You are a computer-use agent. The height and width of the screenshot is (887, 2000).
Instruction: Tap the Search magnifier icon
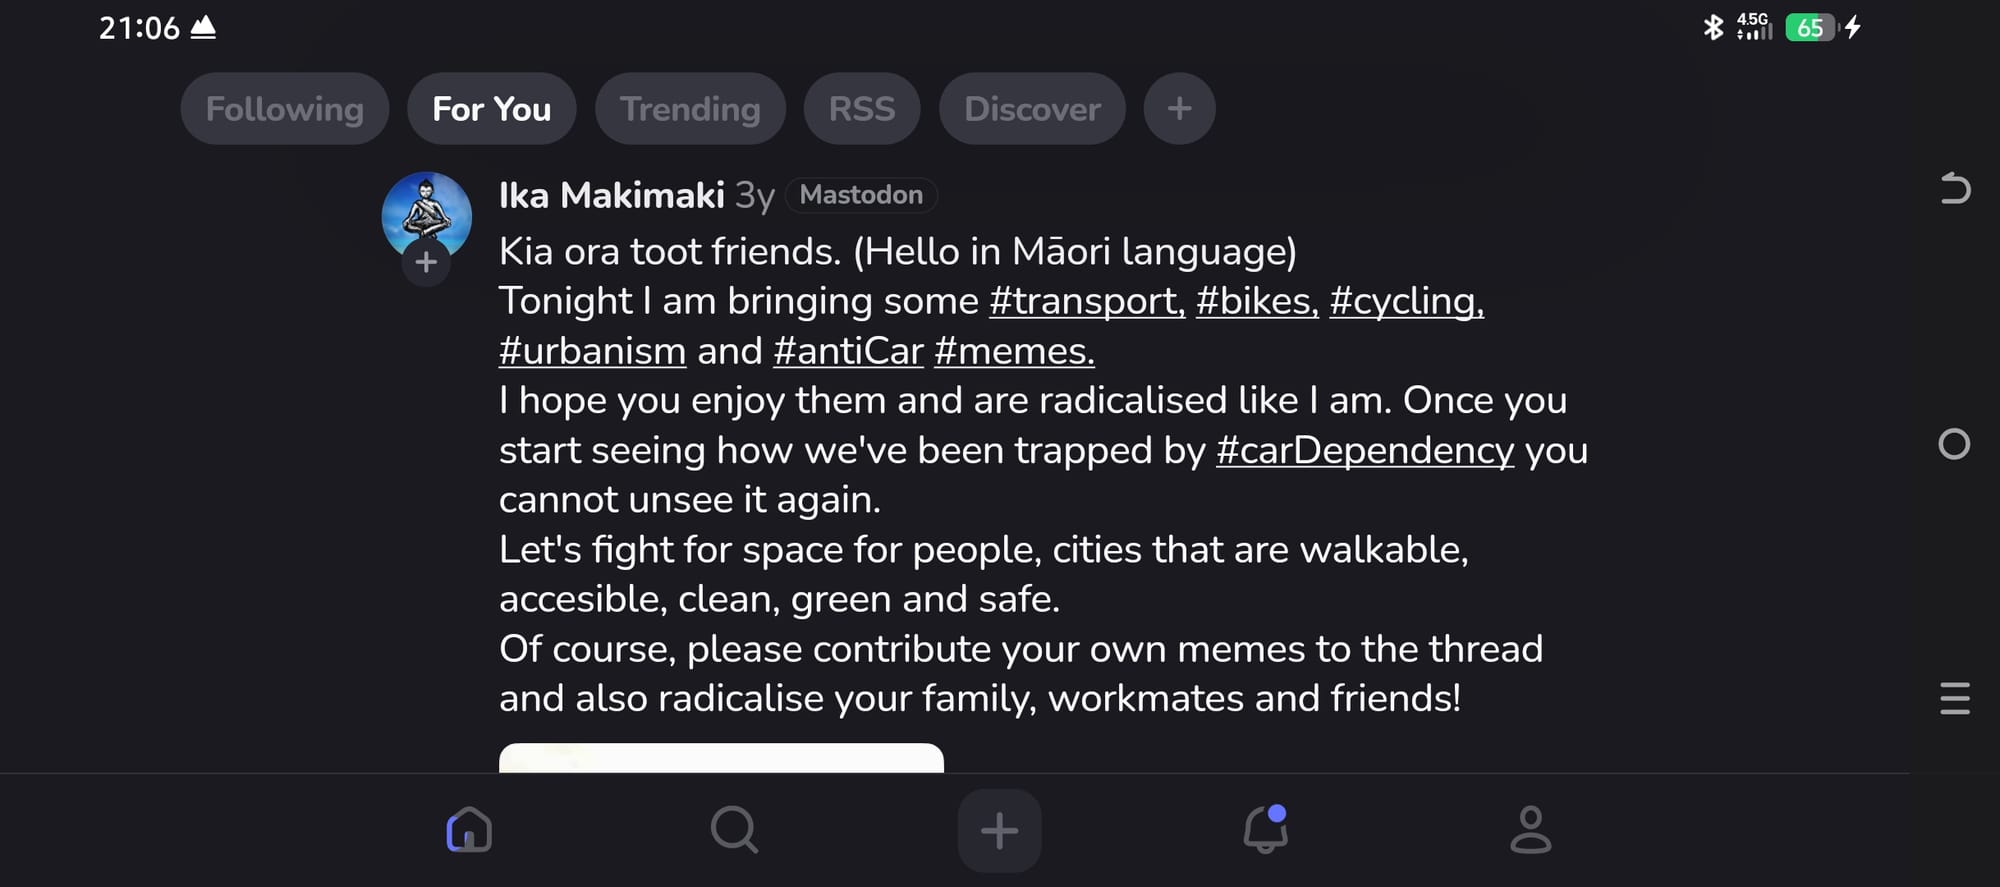734,829
